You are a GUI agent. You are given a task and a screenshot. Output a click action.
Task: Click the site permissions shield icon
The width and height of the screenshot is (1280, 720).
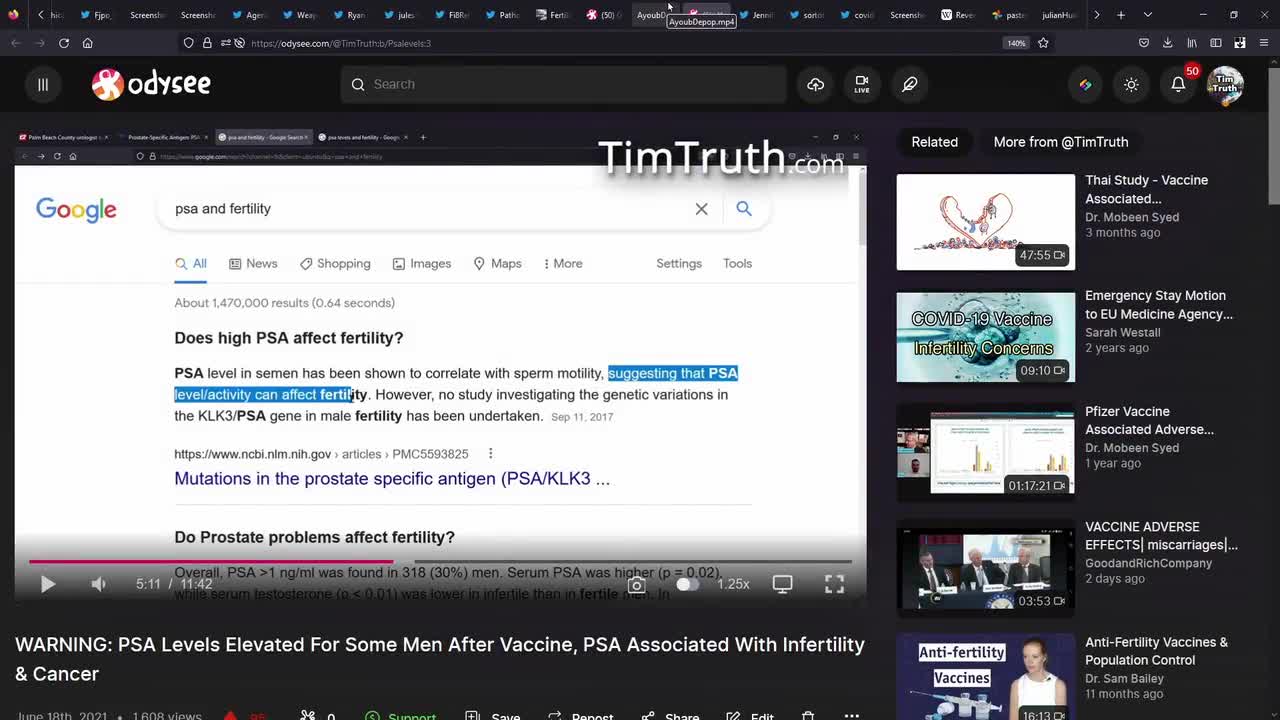pos(188,43)
